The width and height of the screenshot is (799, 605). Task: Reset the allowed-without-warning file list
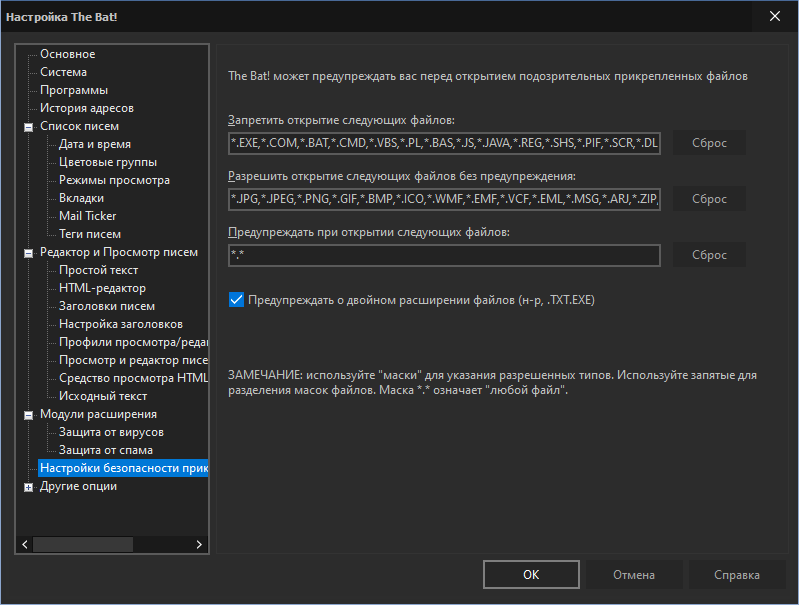point(709,199)
